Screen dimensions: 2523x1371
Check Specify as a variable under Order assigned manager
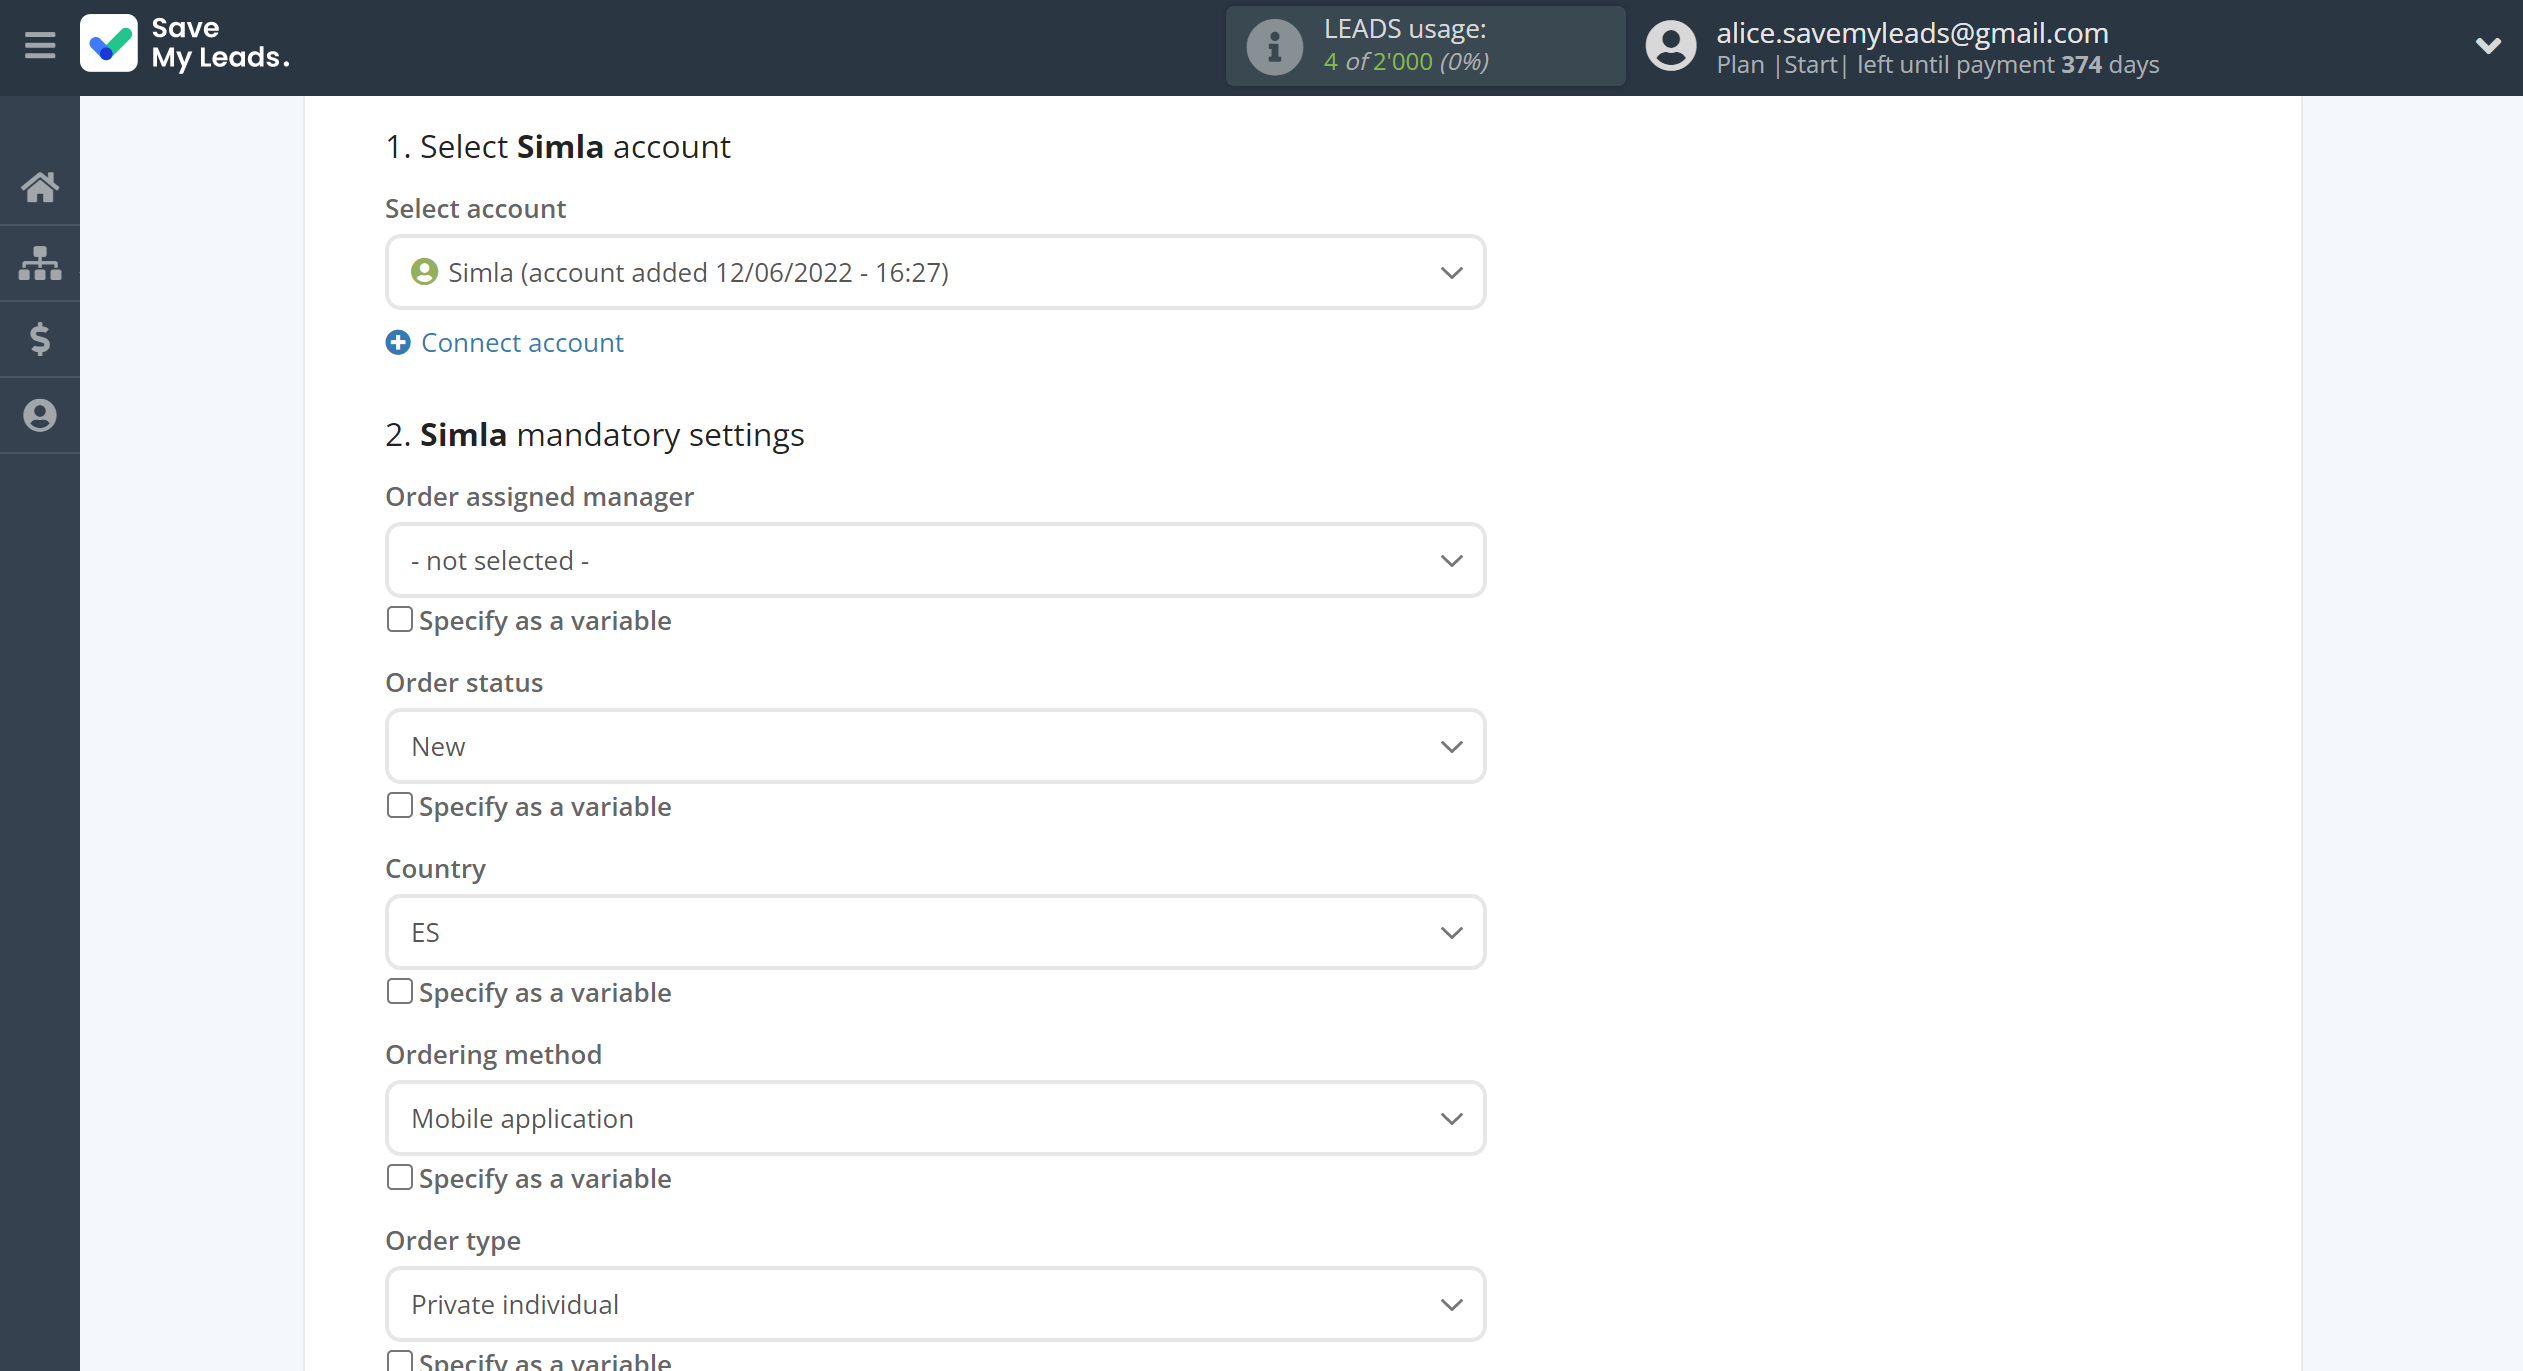(x=399, y=620)
